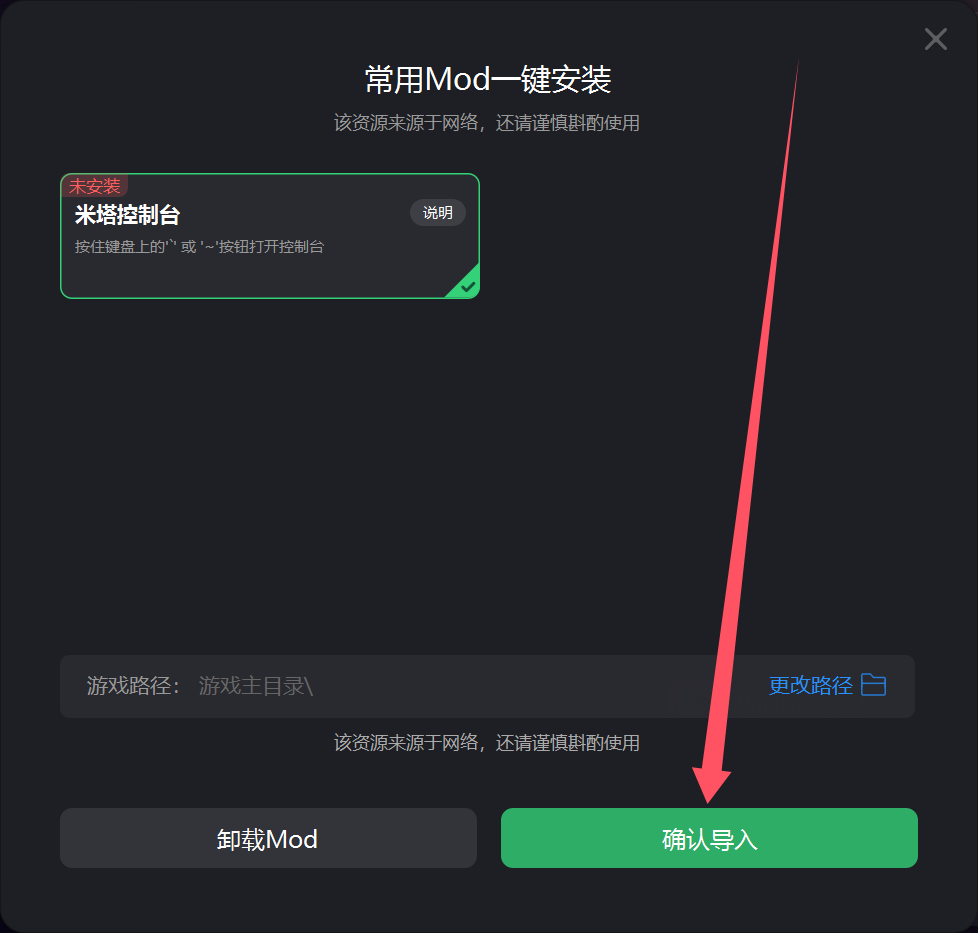This screenshot has height=933, width=978.
Task: Focus the 游戏路径 path field
Action: click(487, 686)
